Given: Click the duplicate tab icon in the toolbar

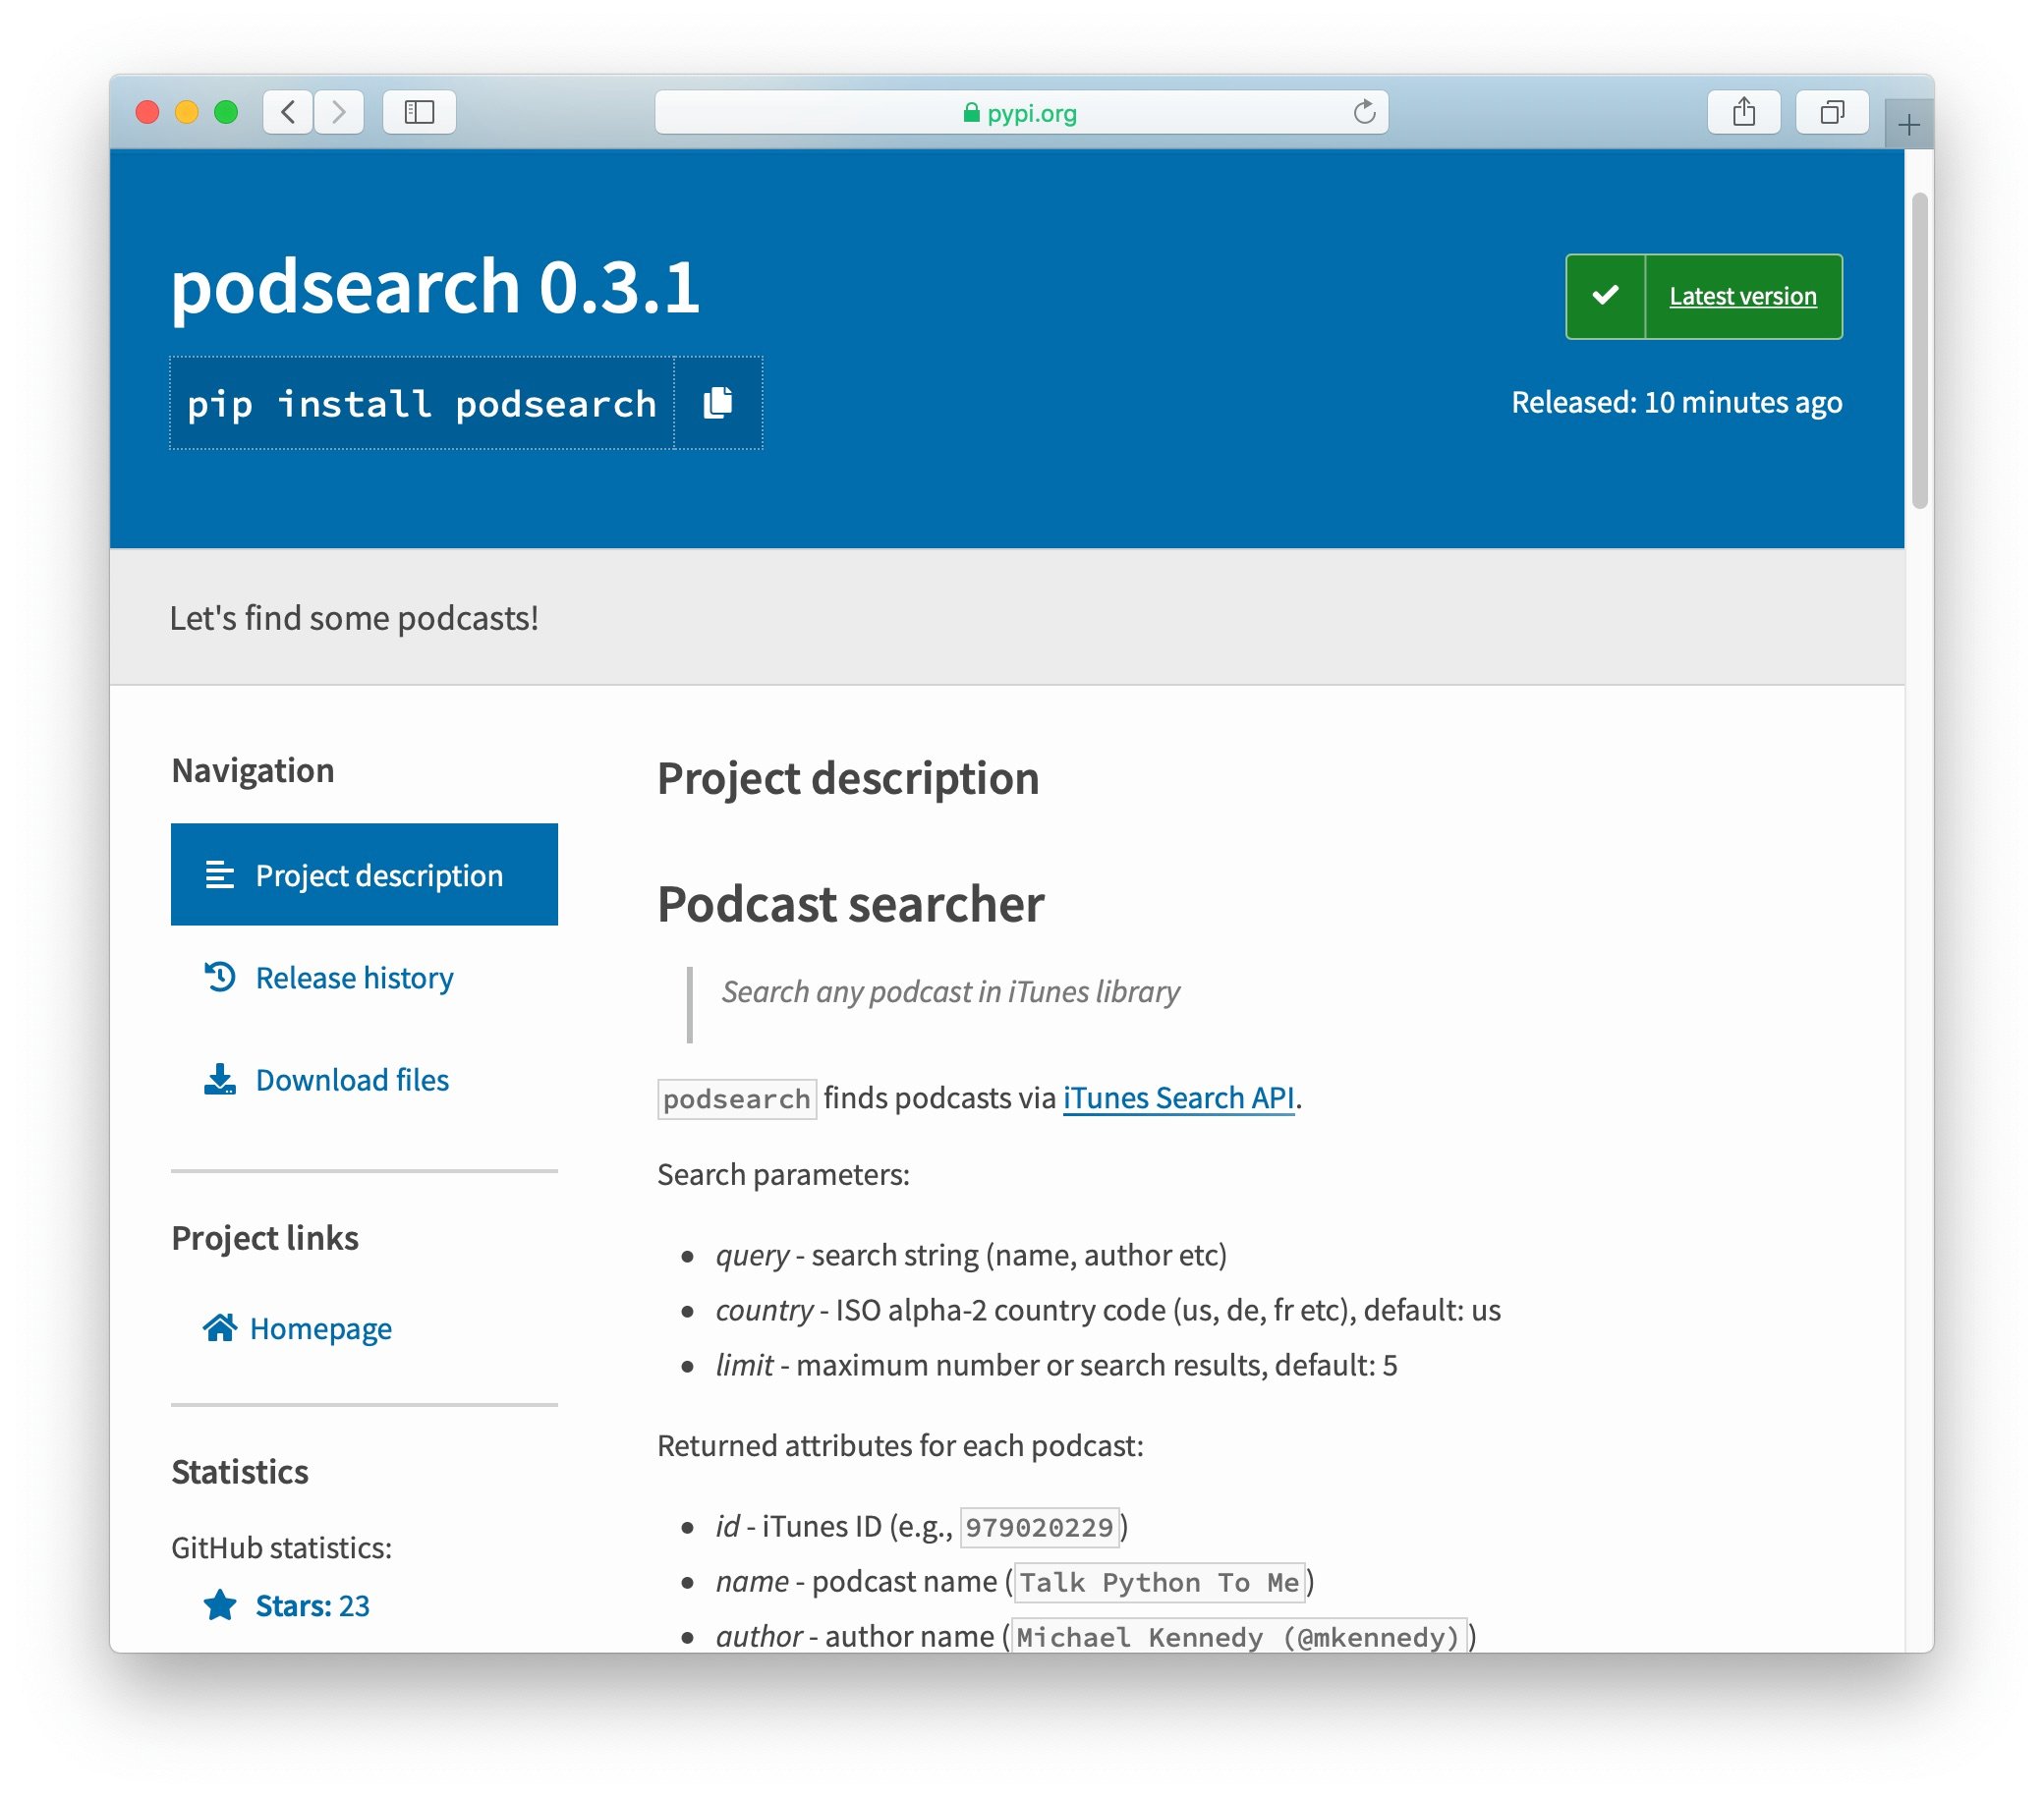Looking at the screenshot, I should 1833,112.
